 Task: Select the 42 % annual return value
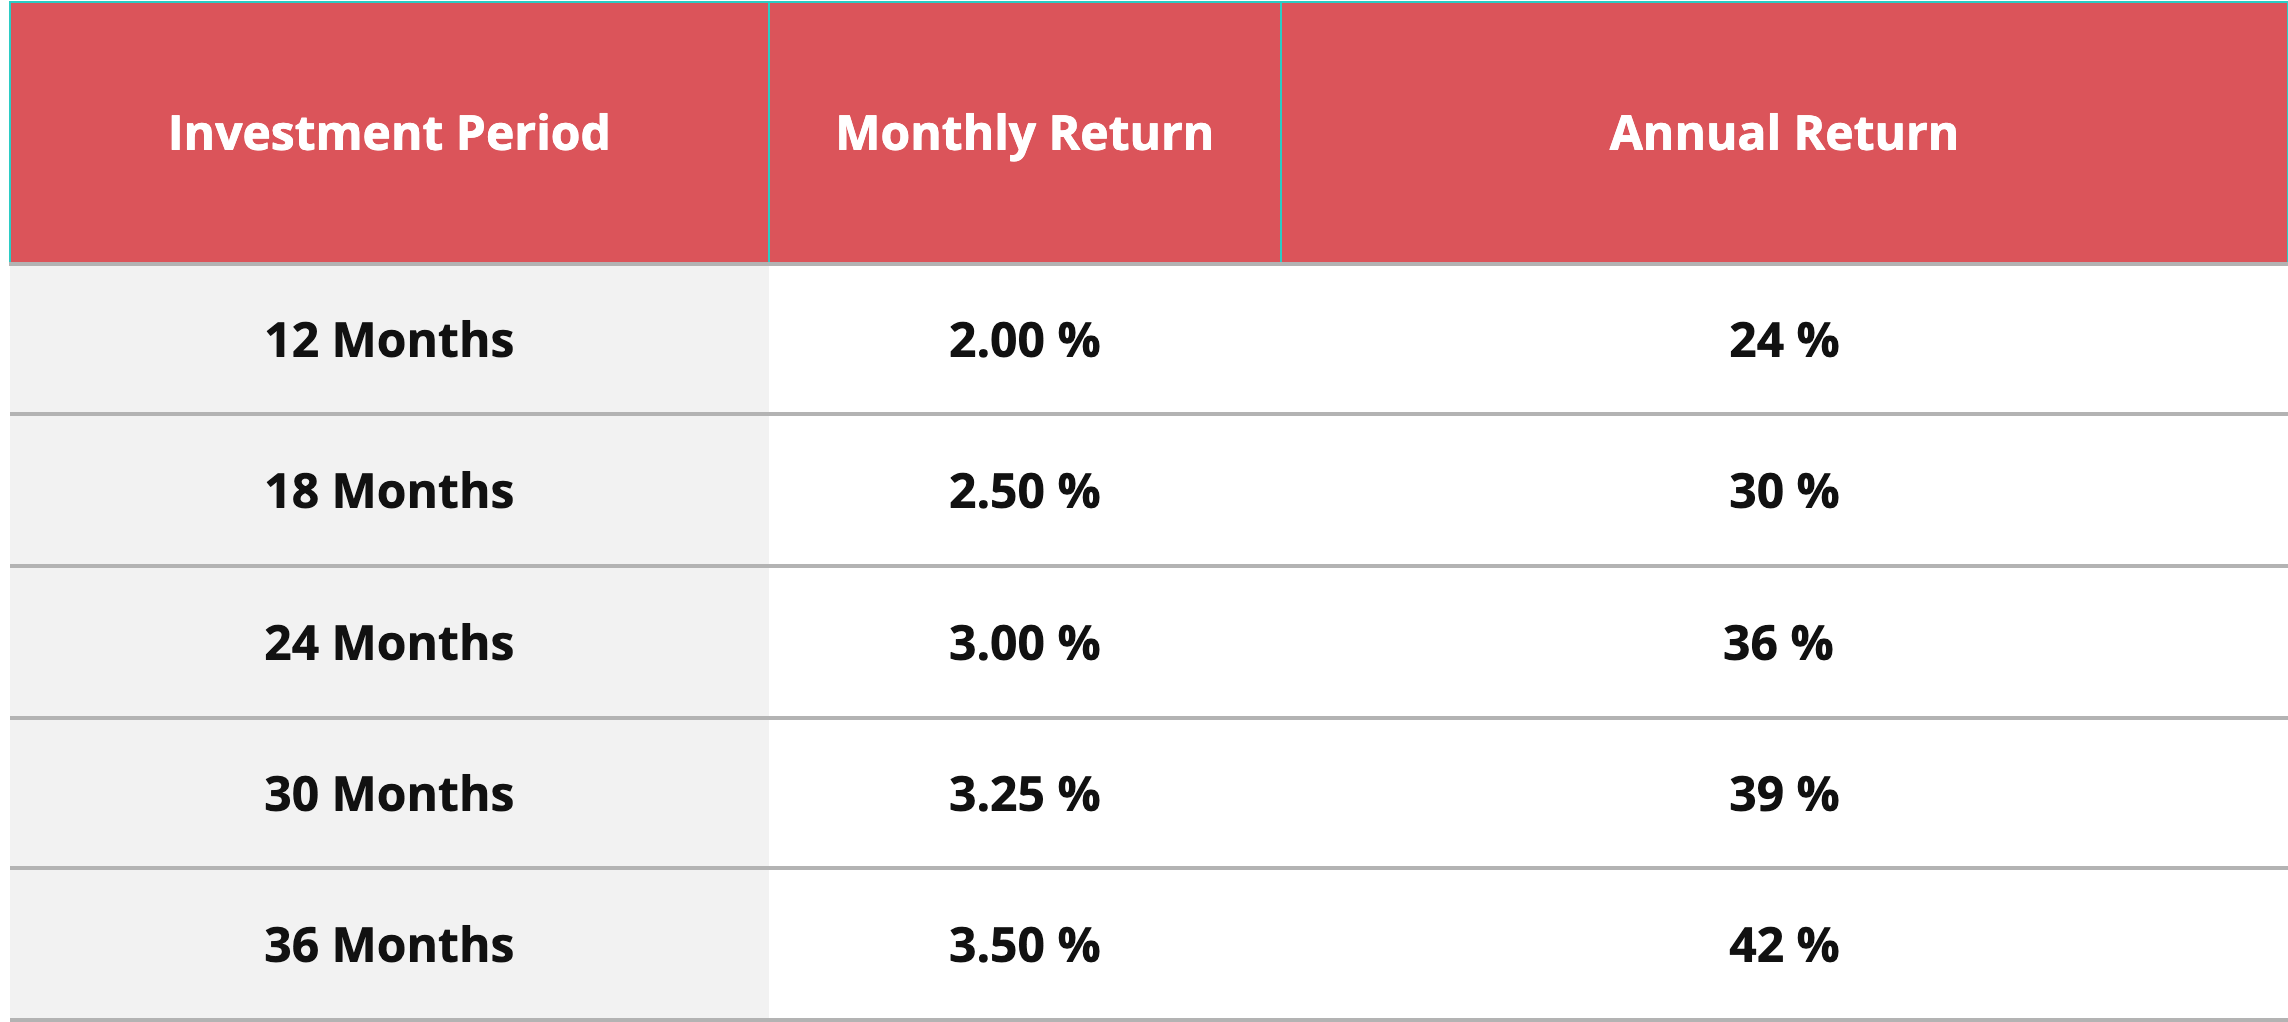pyautogui.click(x=1783, y=944)
